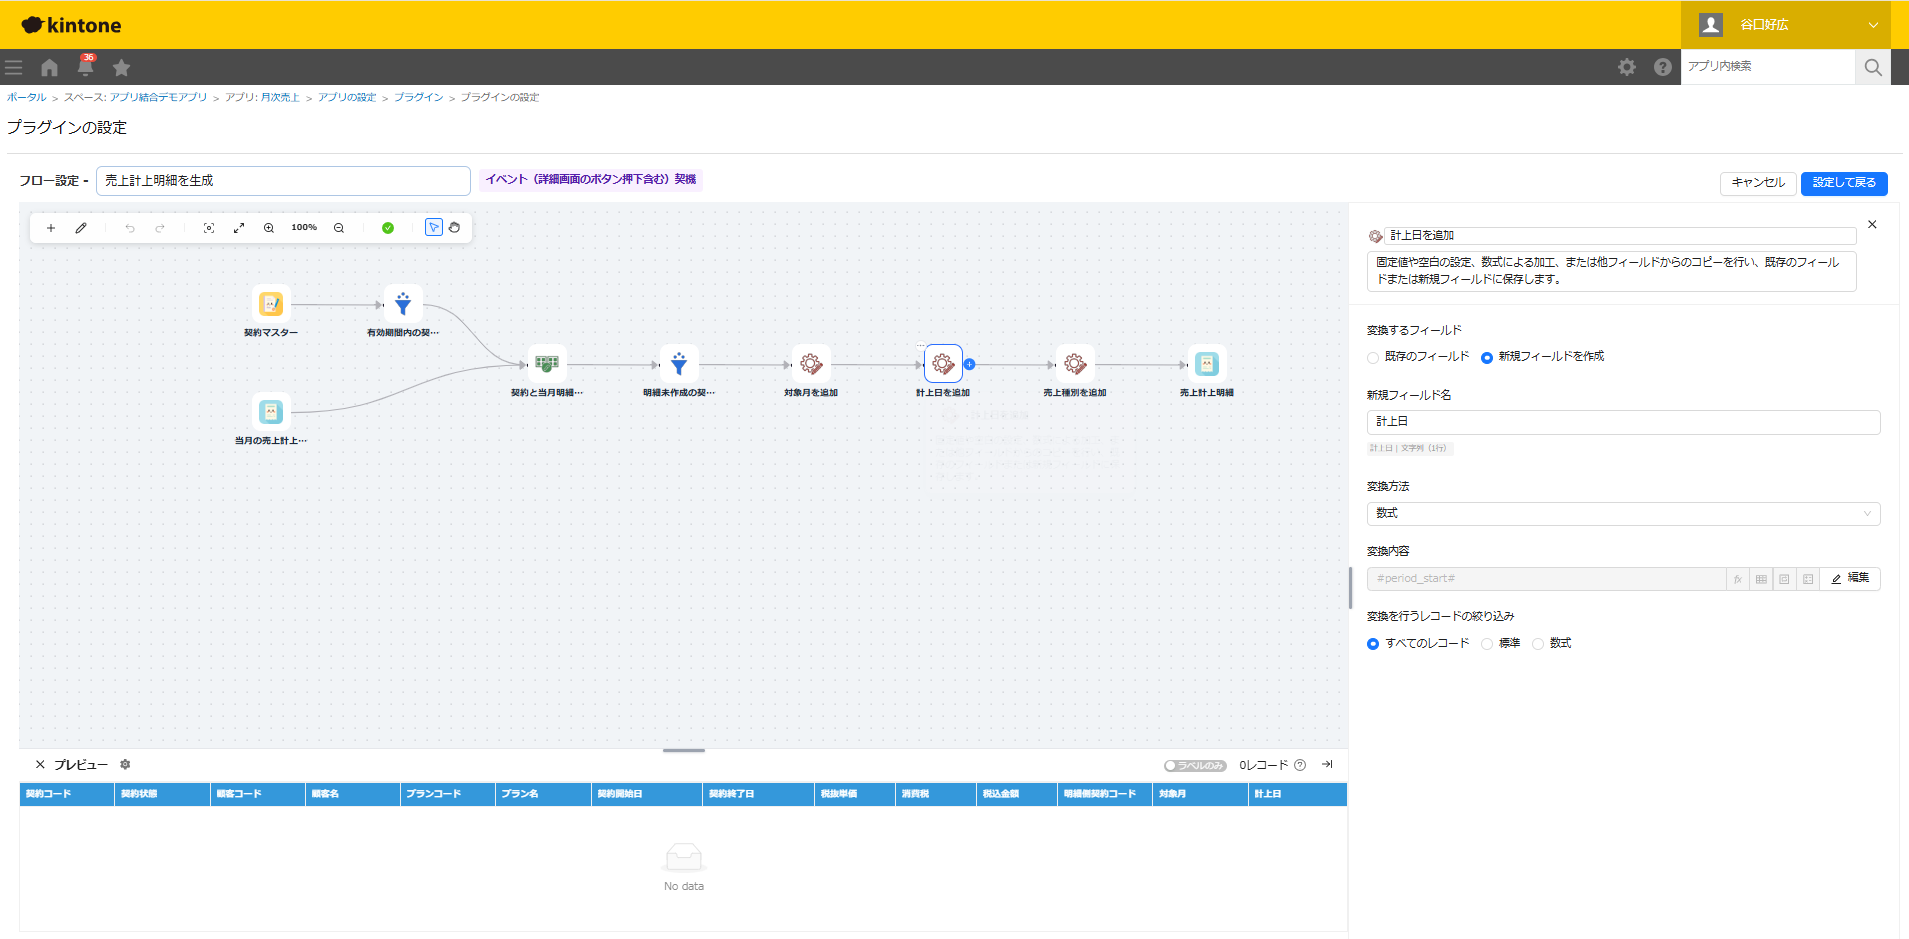The width and height of the screenshot is (1909, 939).
Task: Select the hand pan tool
Action: point(454,228)
